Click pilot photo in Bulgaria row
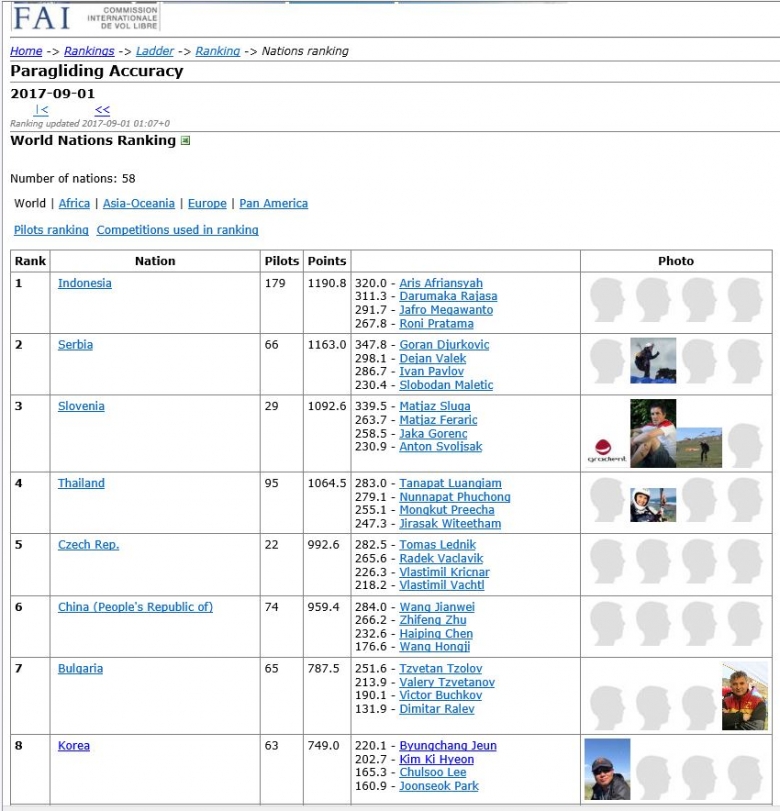The width and height of the screenshot is (780, 811). (x=745, y=696)
